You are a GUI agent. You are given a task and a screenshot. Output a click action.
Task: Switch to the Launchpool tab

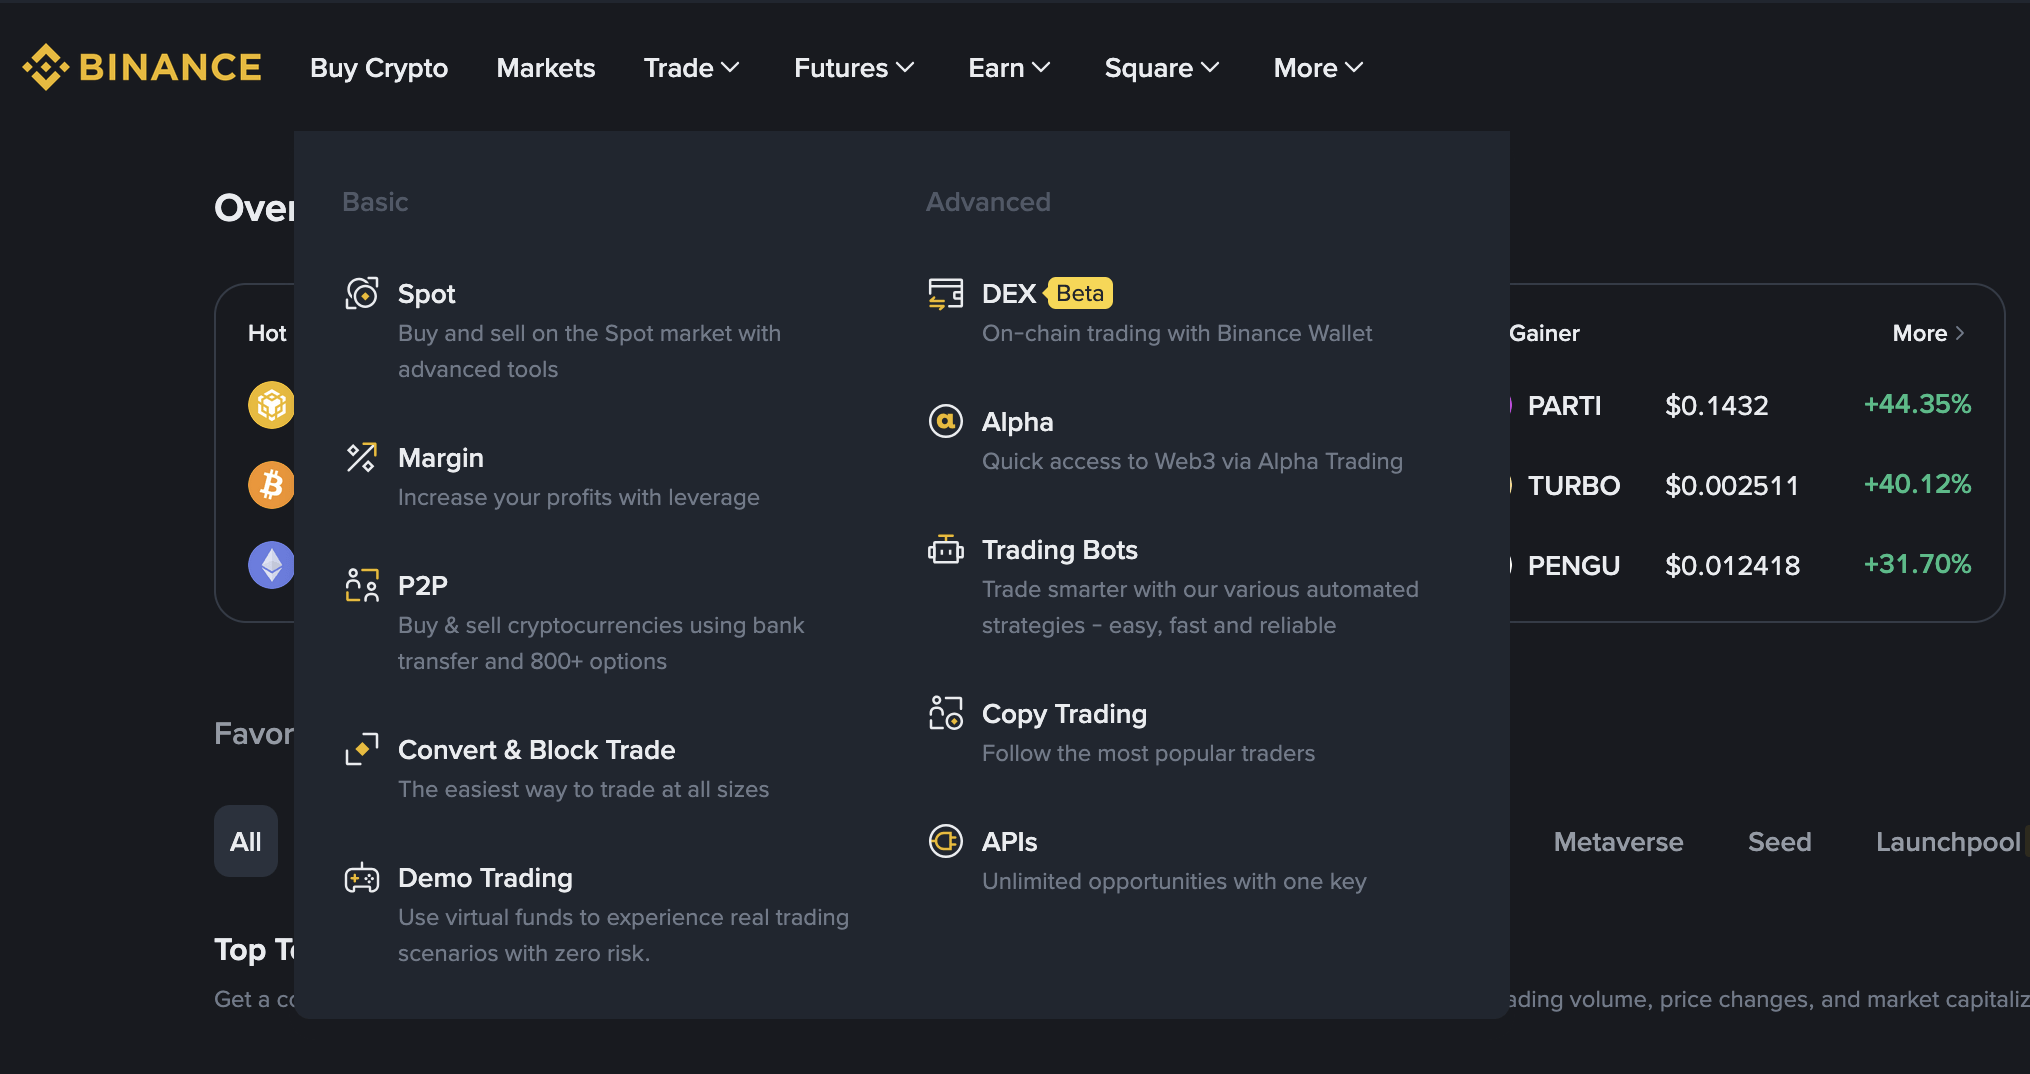pyautogui.click(x=1948, y=841)
